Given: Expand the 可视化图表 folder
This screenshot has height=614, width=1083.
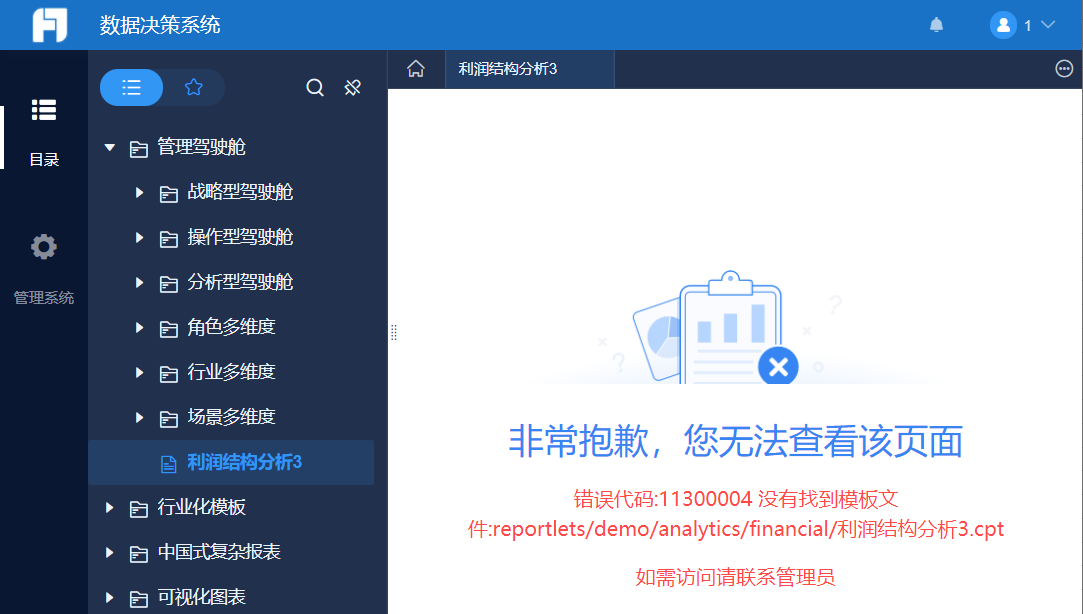Looking at the screenshot, I should [x=109, y=597].
